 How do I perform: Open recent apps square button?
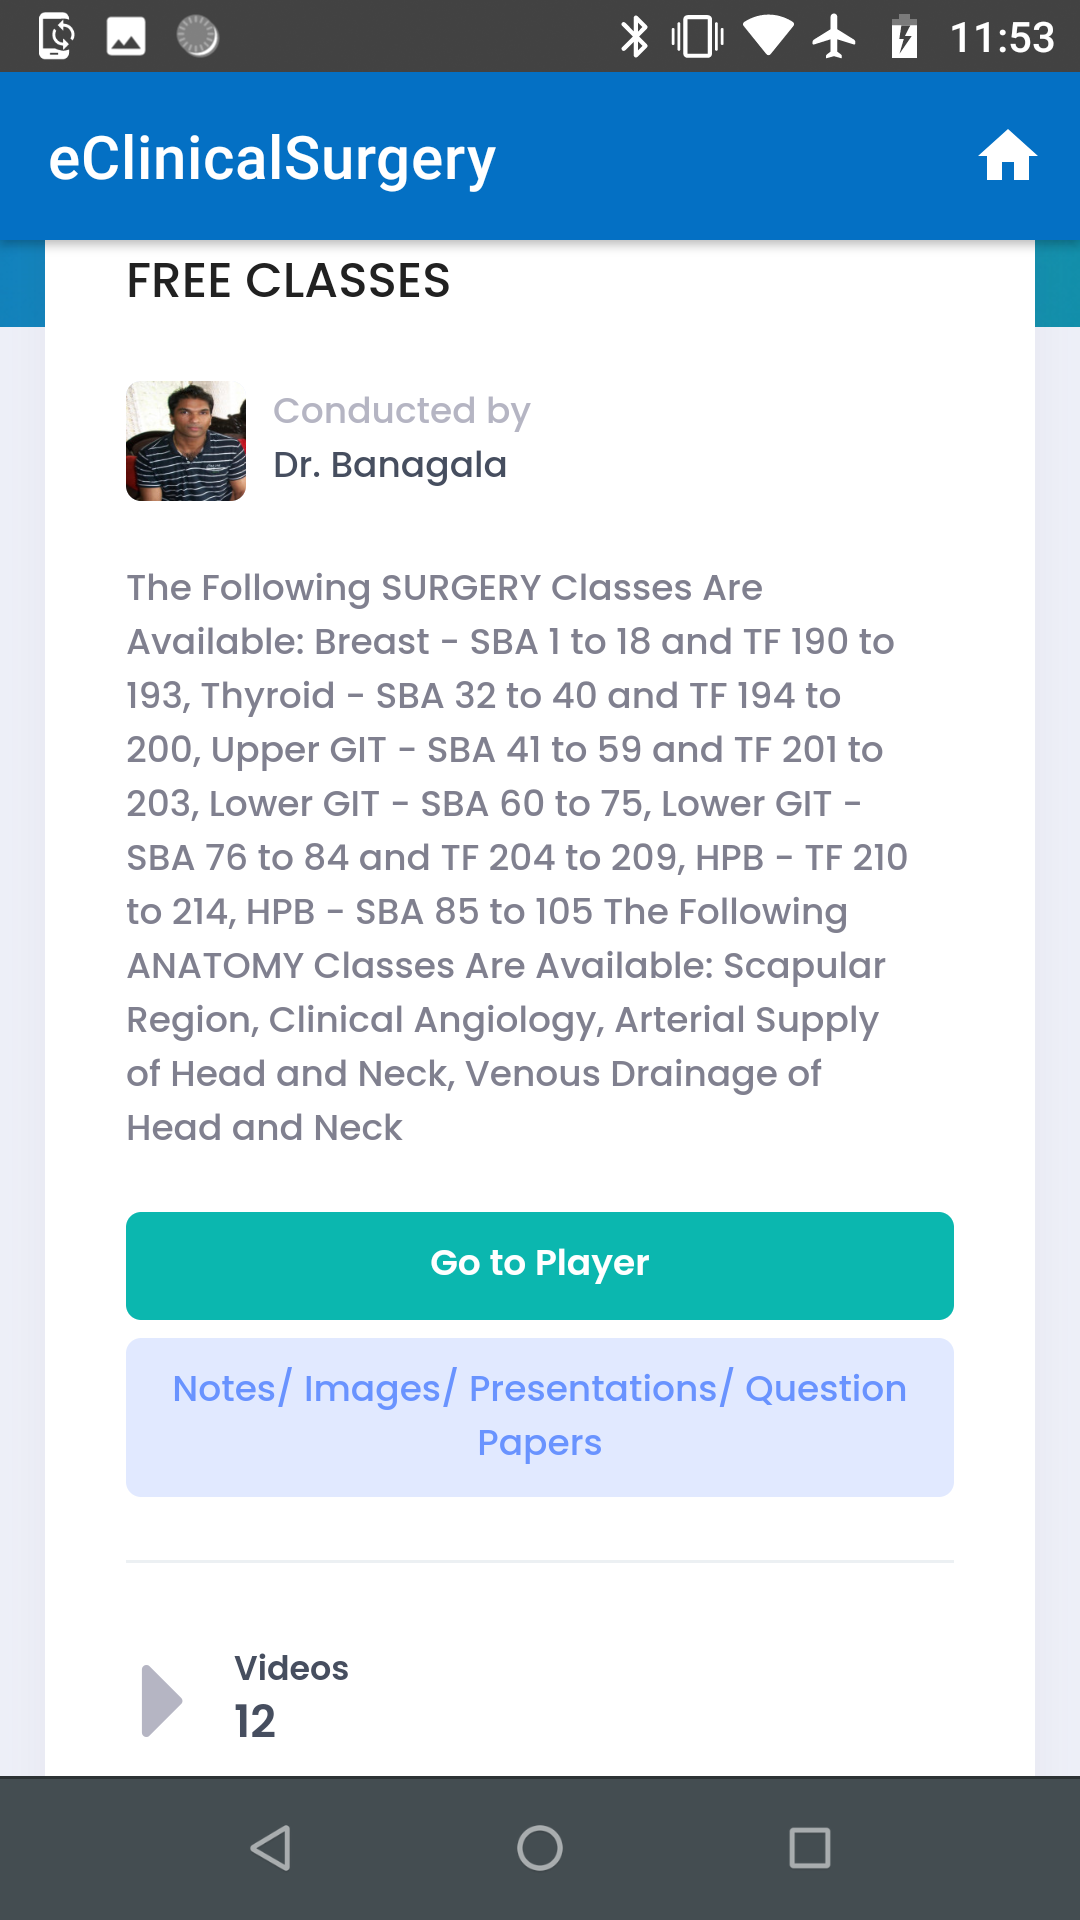tap(809, 1847)
